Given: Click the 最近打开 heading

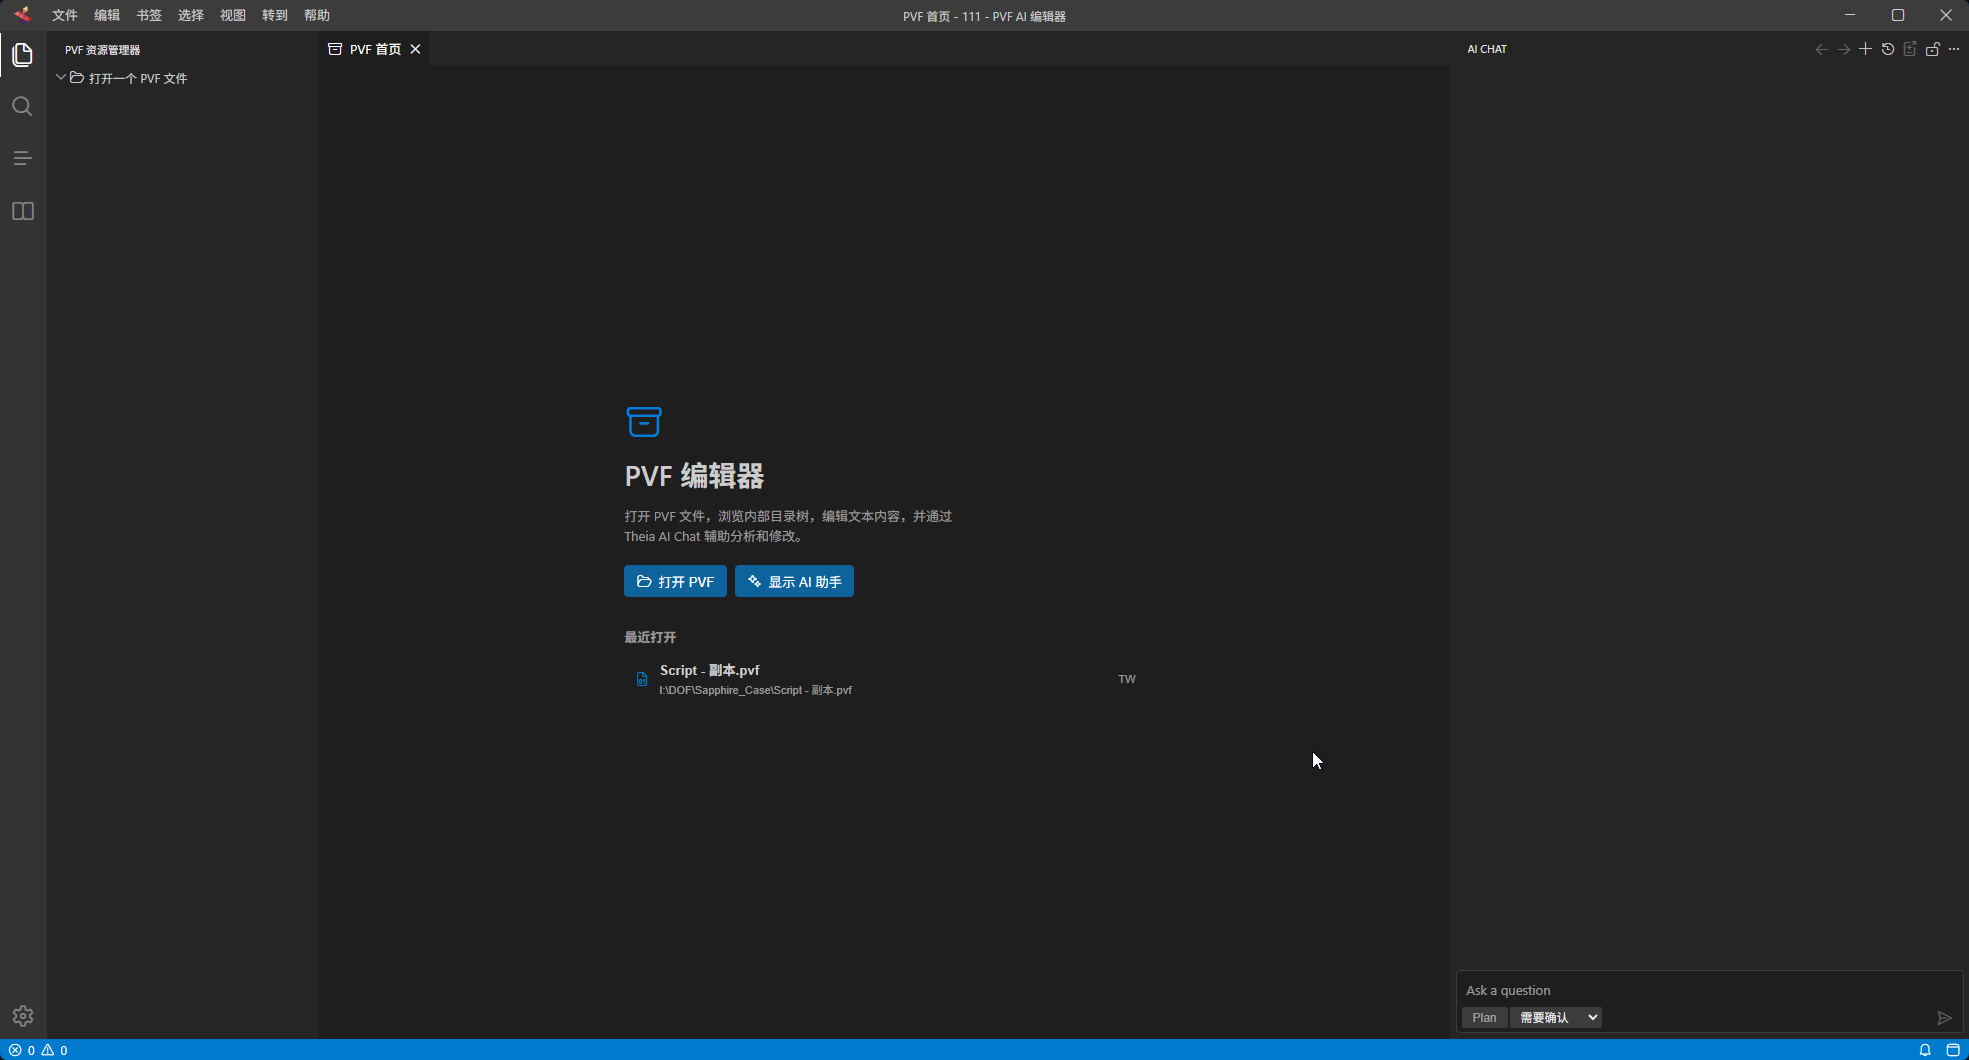Looking at the screenshot, I should point(650,637).
